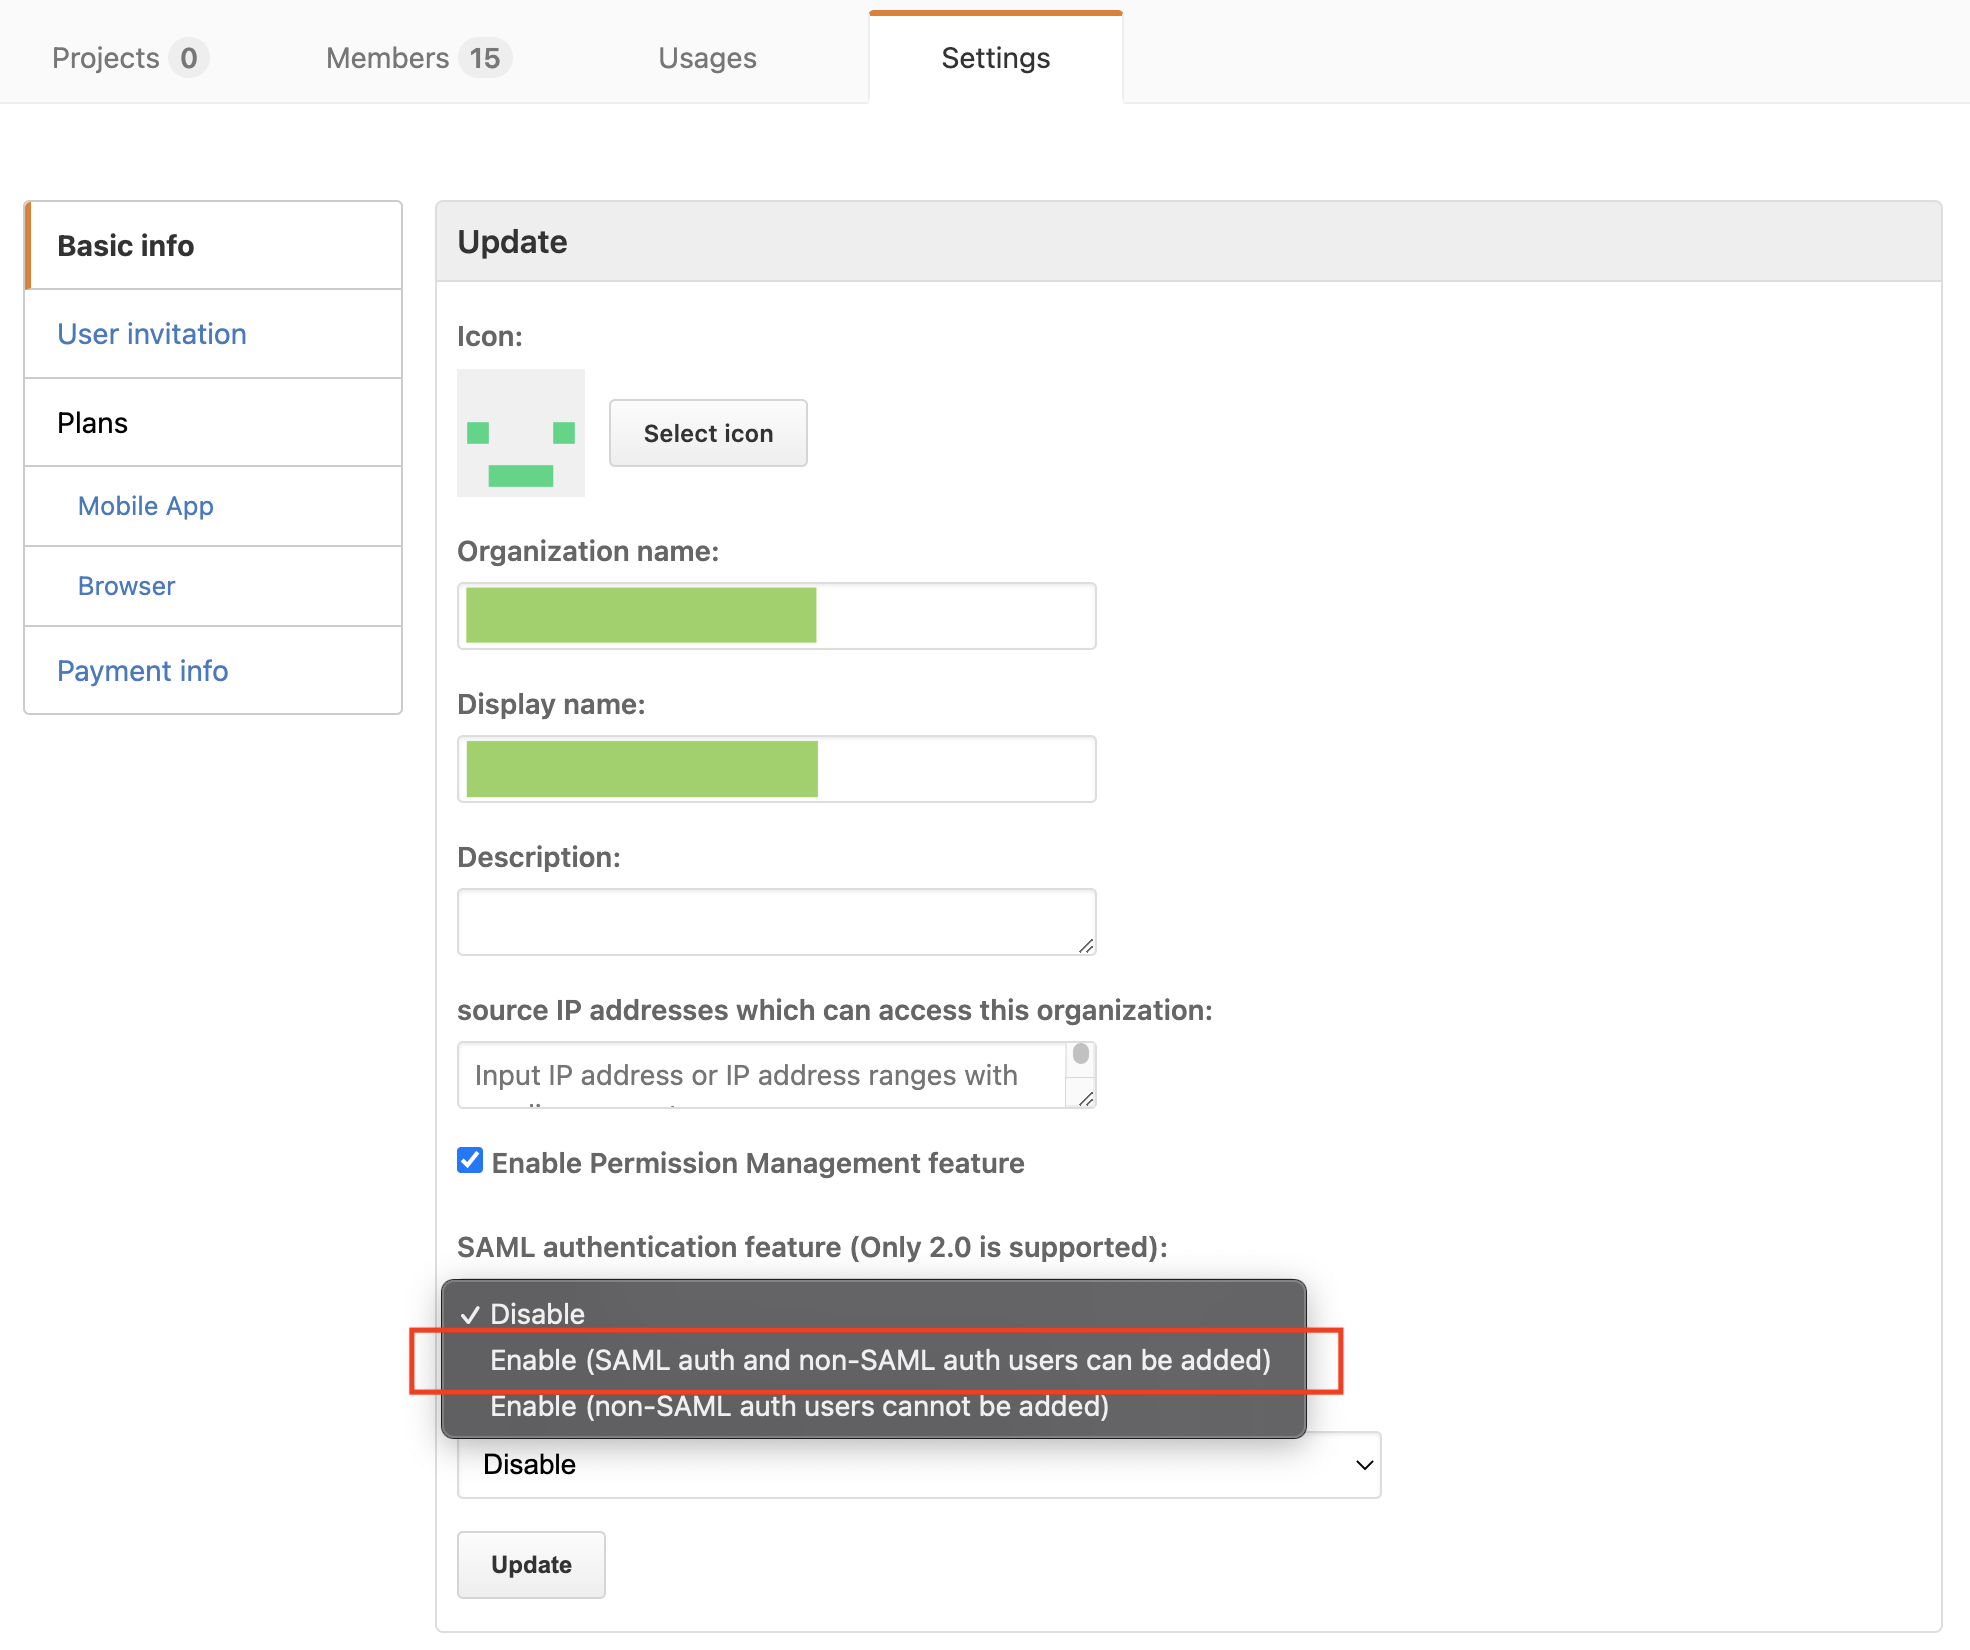This screenshot has height=1650, width=1970.
Task: Open User invitation settings
Action: tap(214, 334)
